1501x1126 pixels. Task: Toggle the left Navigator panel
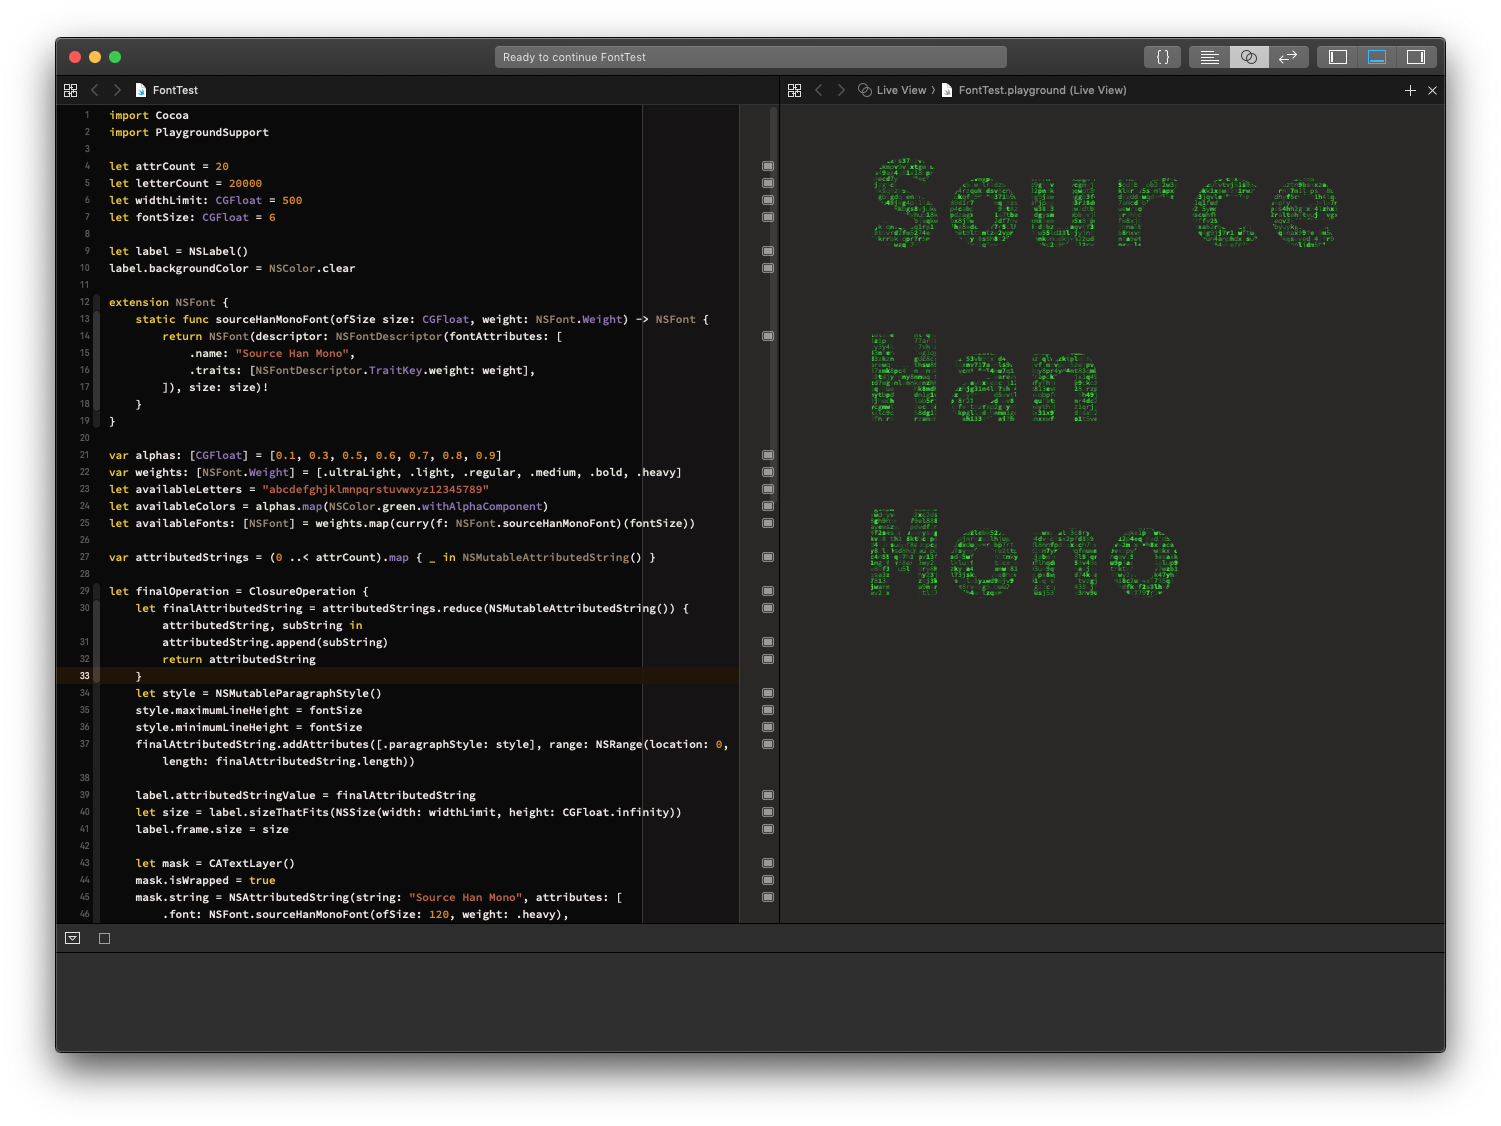[1338, 57]
